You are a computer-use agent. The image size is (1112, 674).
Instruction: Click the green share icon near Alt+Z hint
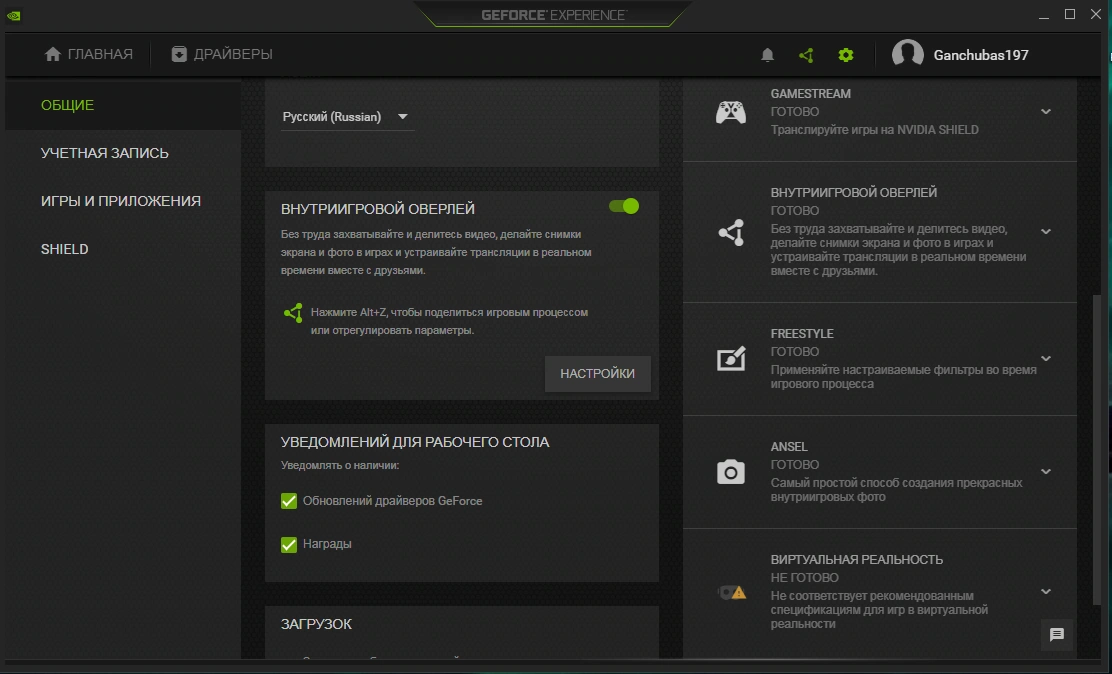tap(293, 313)
